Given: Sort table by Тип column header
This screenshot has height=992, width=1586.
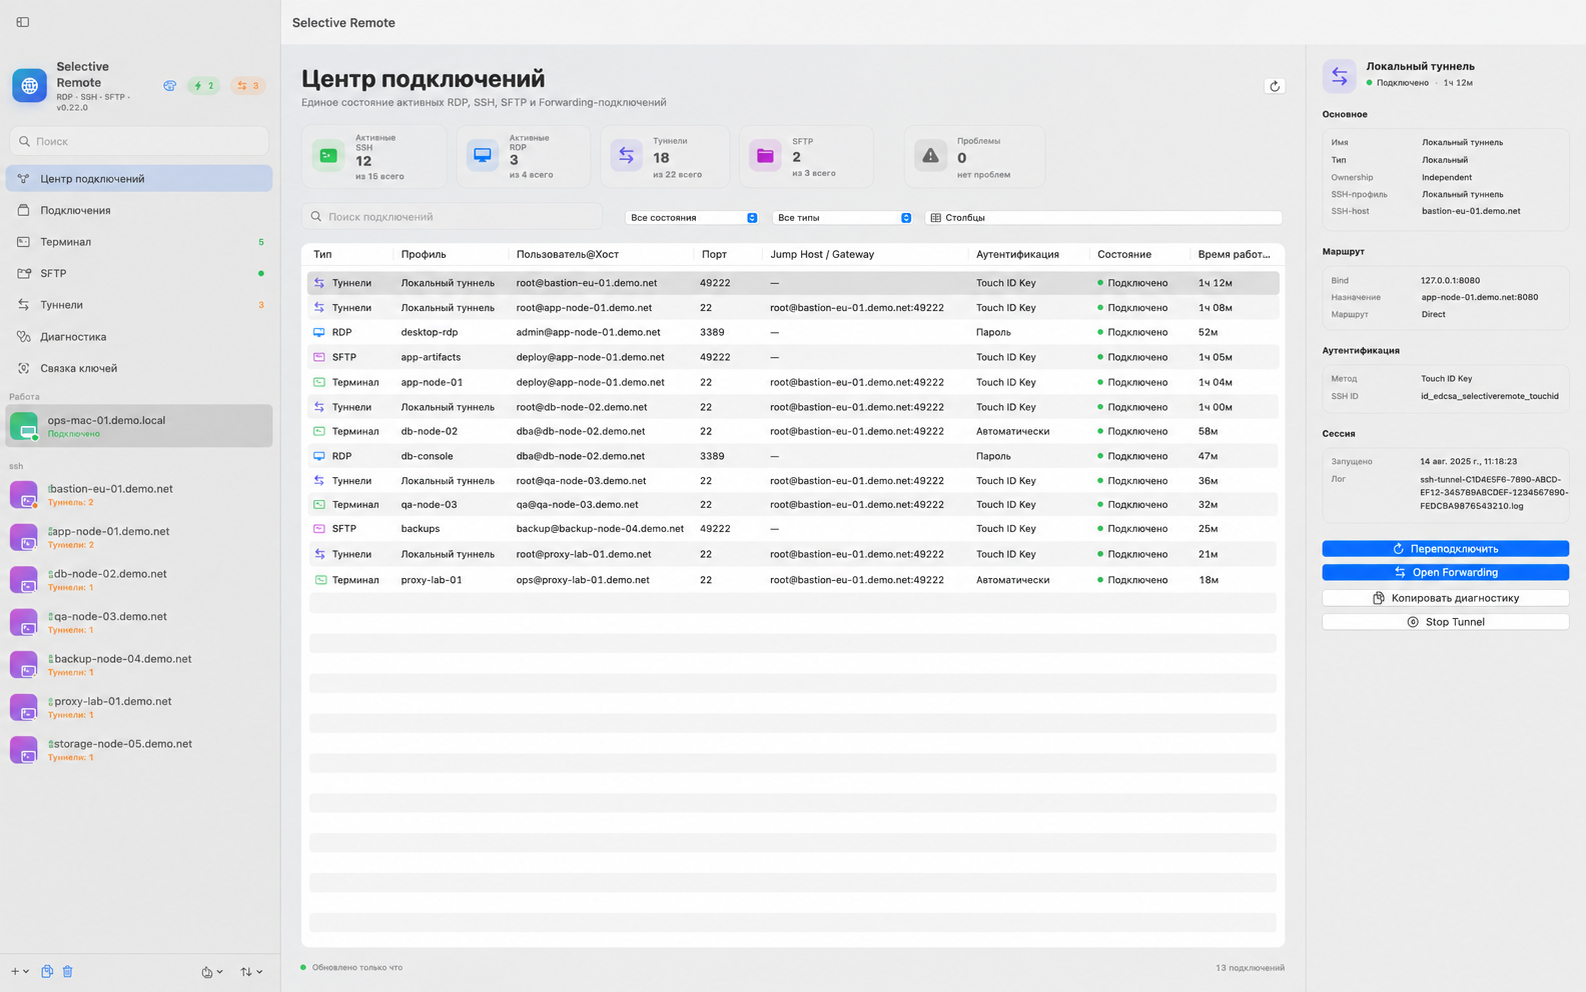Looking at the screenshot, I should [x=322, y=254].
